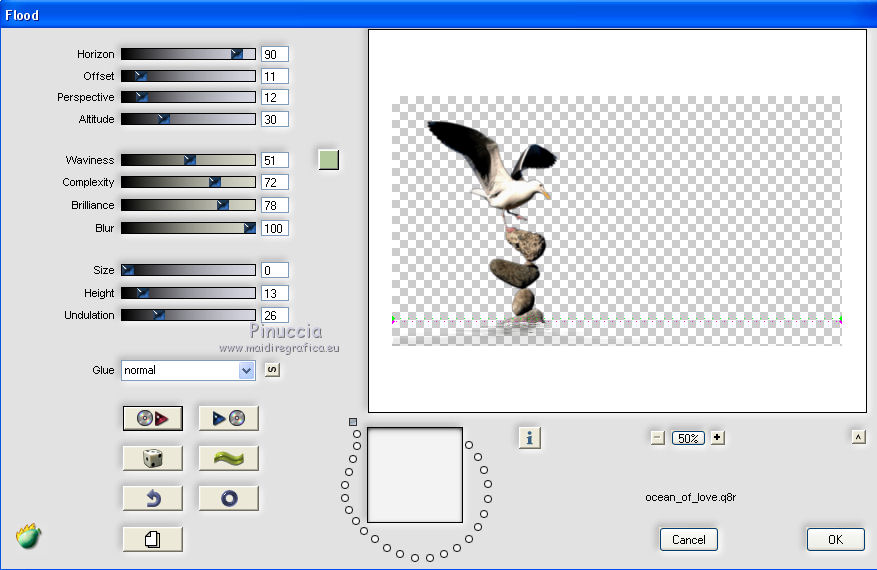Click the Size value field showing 0
Image resolution: width=877 pixels, height=570 pixels.
coord(275,270)
